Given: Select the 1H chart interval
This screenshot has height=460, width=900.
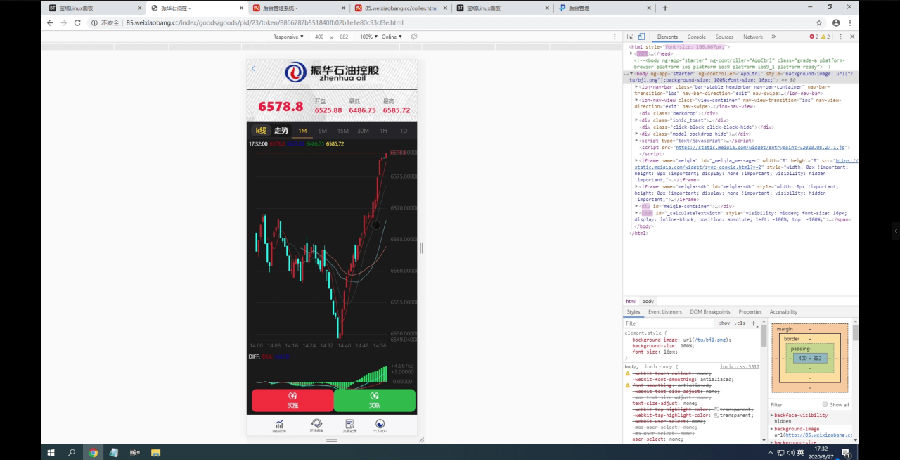Looking at the screenshot, I should [x=383, y=131].
